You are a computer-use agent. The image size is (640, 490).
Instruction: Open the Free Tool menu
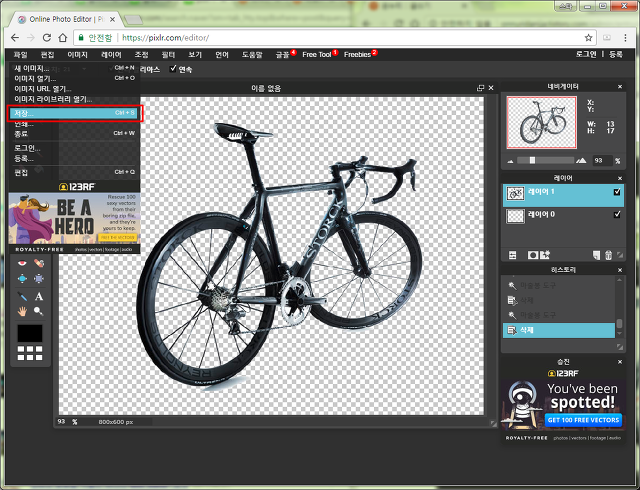[317, 54]
